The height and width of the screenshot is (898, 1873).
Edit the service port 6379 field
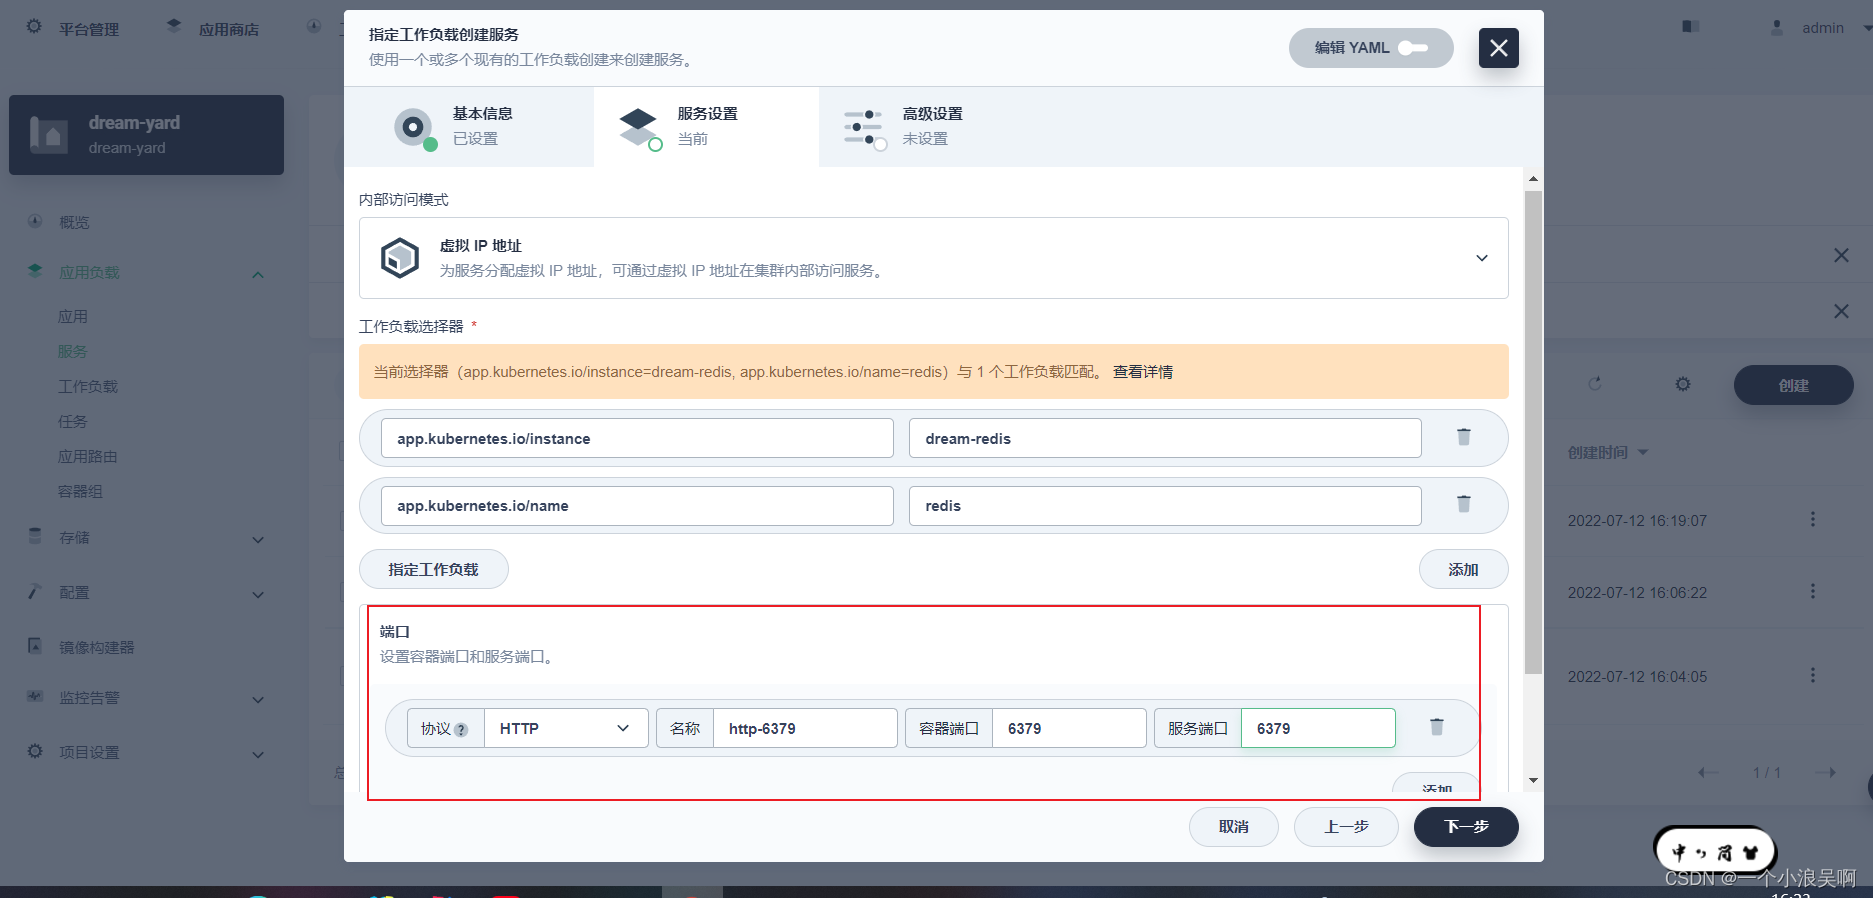click(x=1318, y=728)
